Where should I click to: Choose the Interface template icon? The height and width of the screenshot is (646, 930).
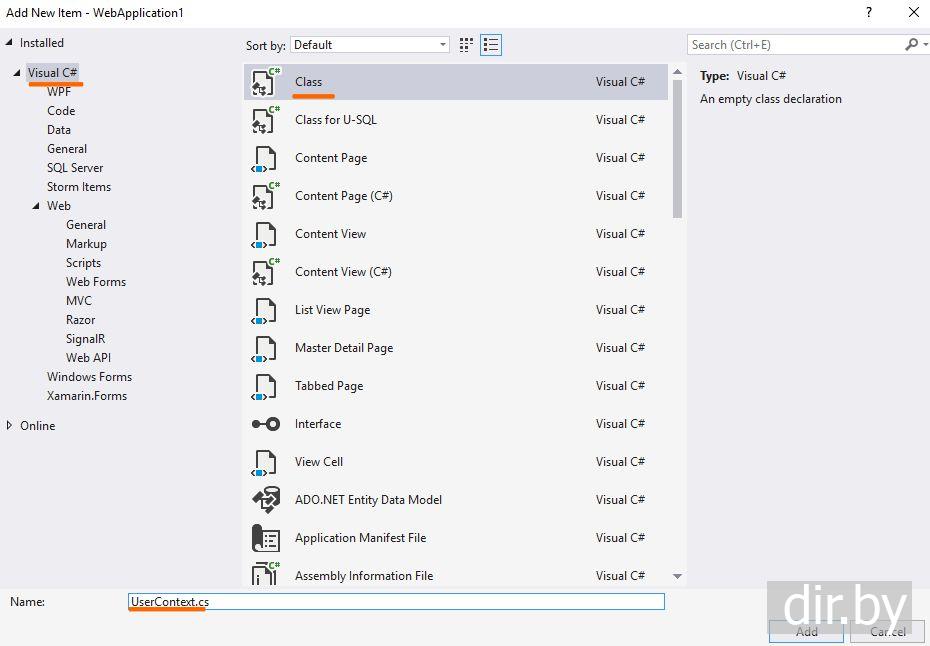click(265, 424)
